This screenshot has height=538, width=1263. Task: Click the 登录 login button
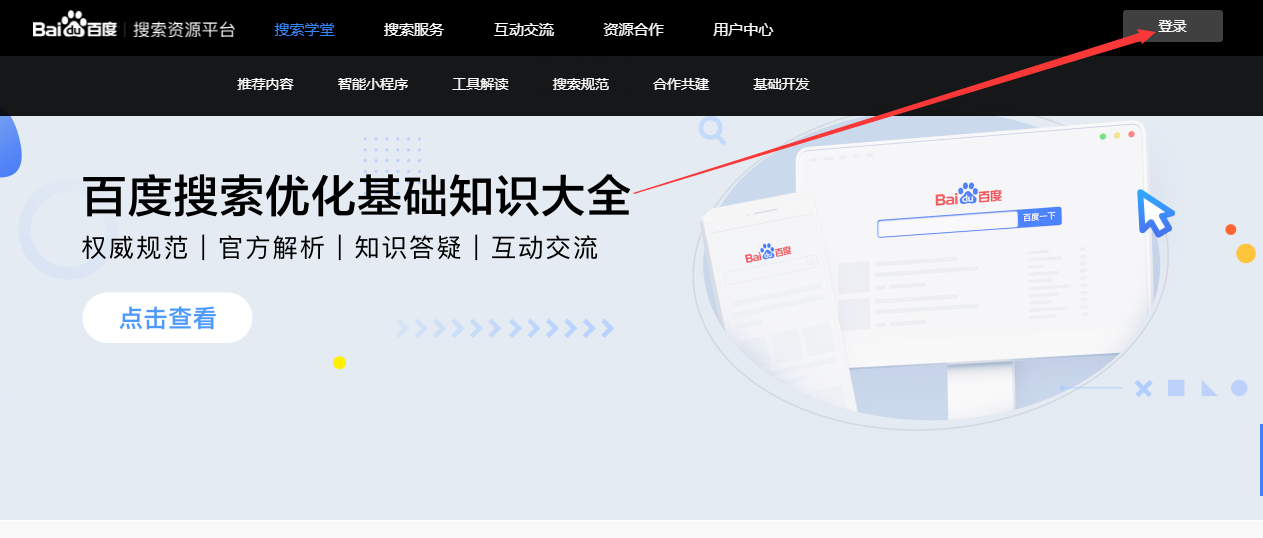[1172, 26]
